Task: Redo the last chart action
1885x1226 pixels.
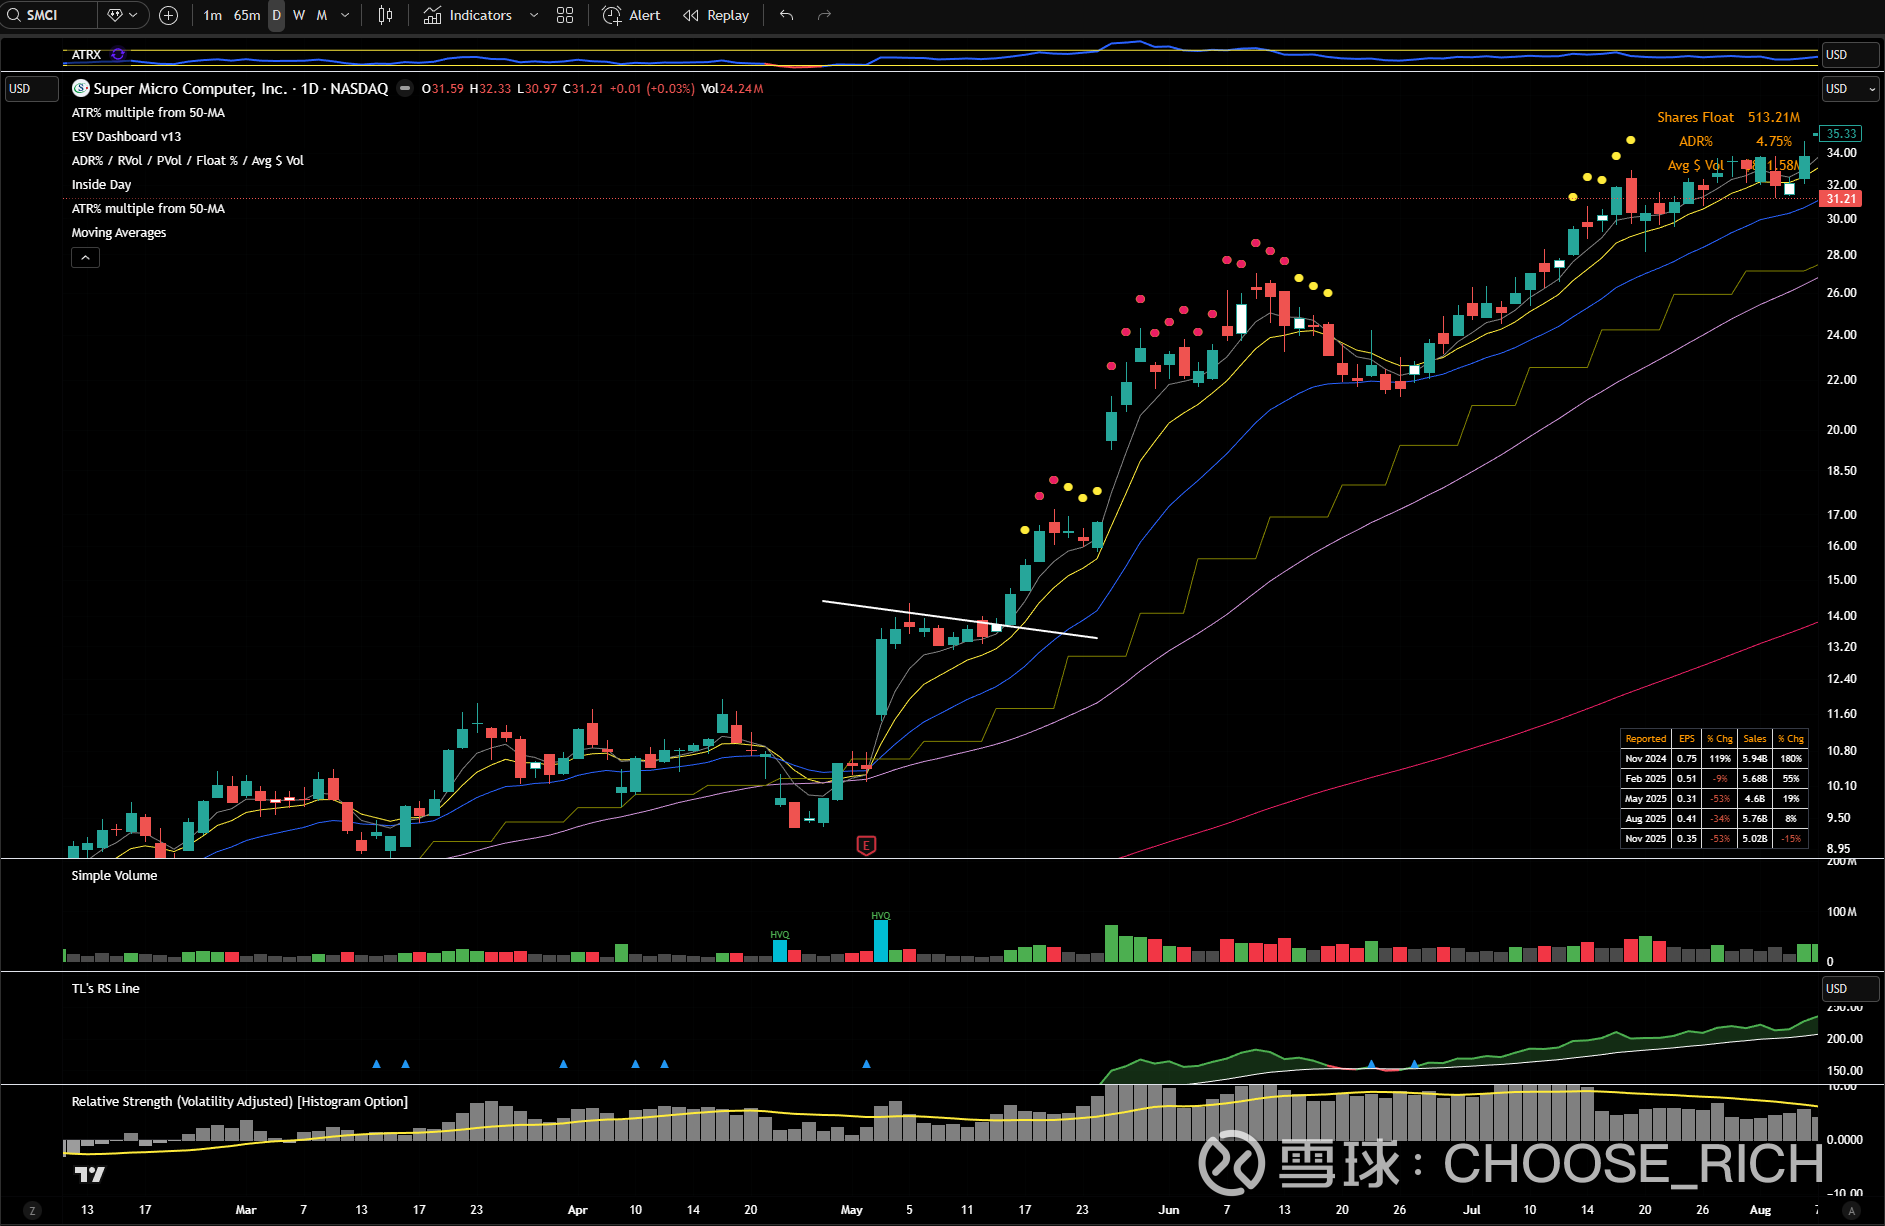Action: coord(824,15)
